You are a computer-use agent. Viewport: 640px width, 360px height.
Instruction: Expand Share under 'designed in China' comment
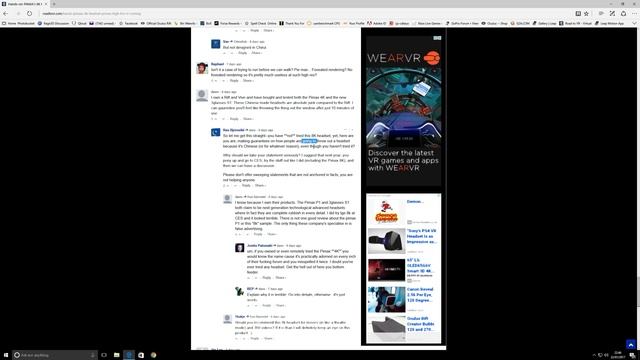[256, 53]
